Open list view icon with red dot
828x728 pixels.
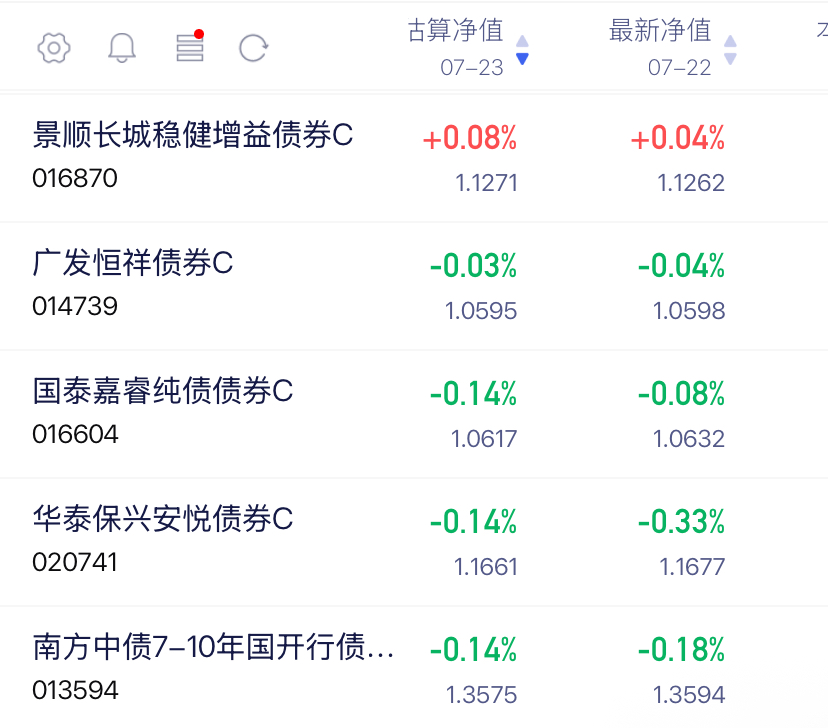pyautogui.click(x=190, y=45)
